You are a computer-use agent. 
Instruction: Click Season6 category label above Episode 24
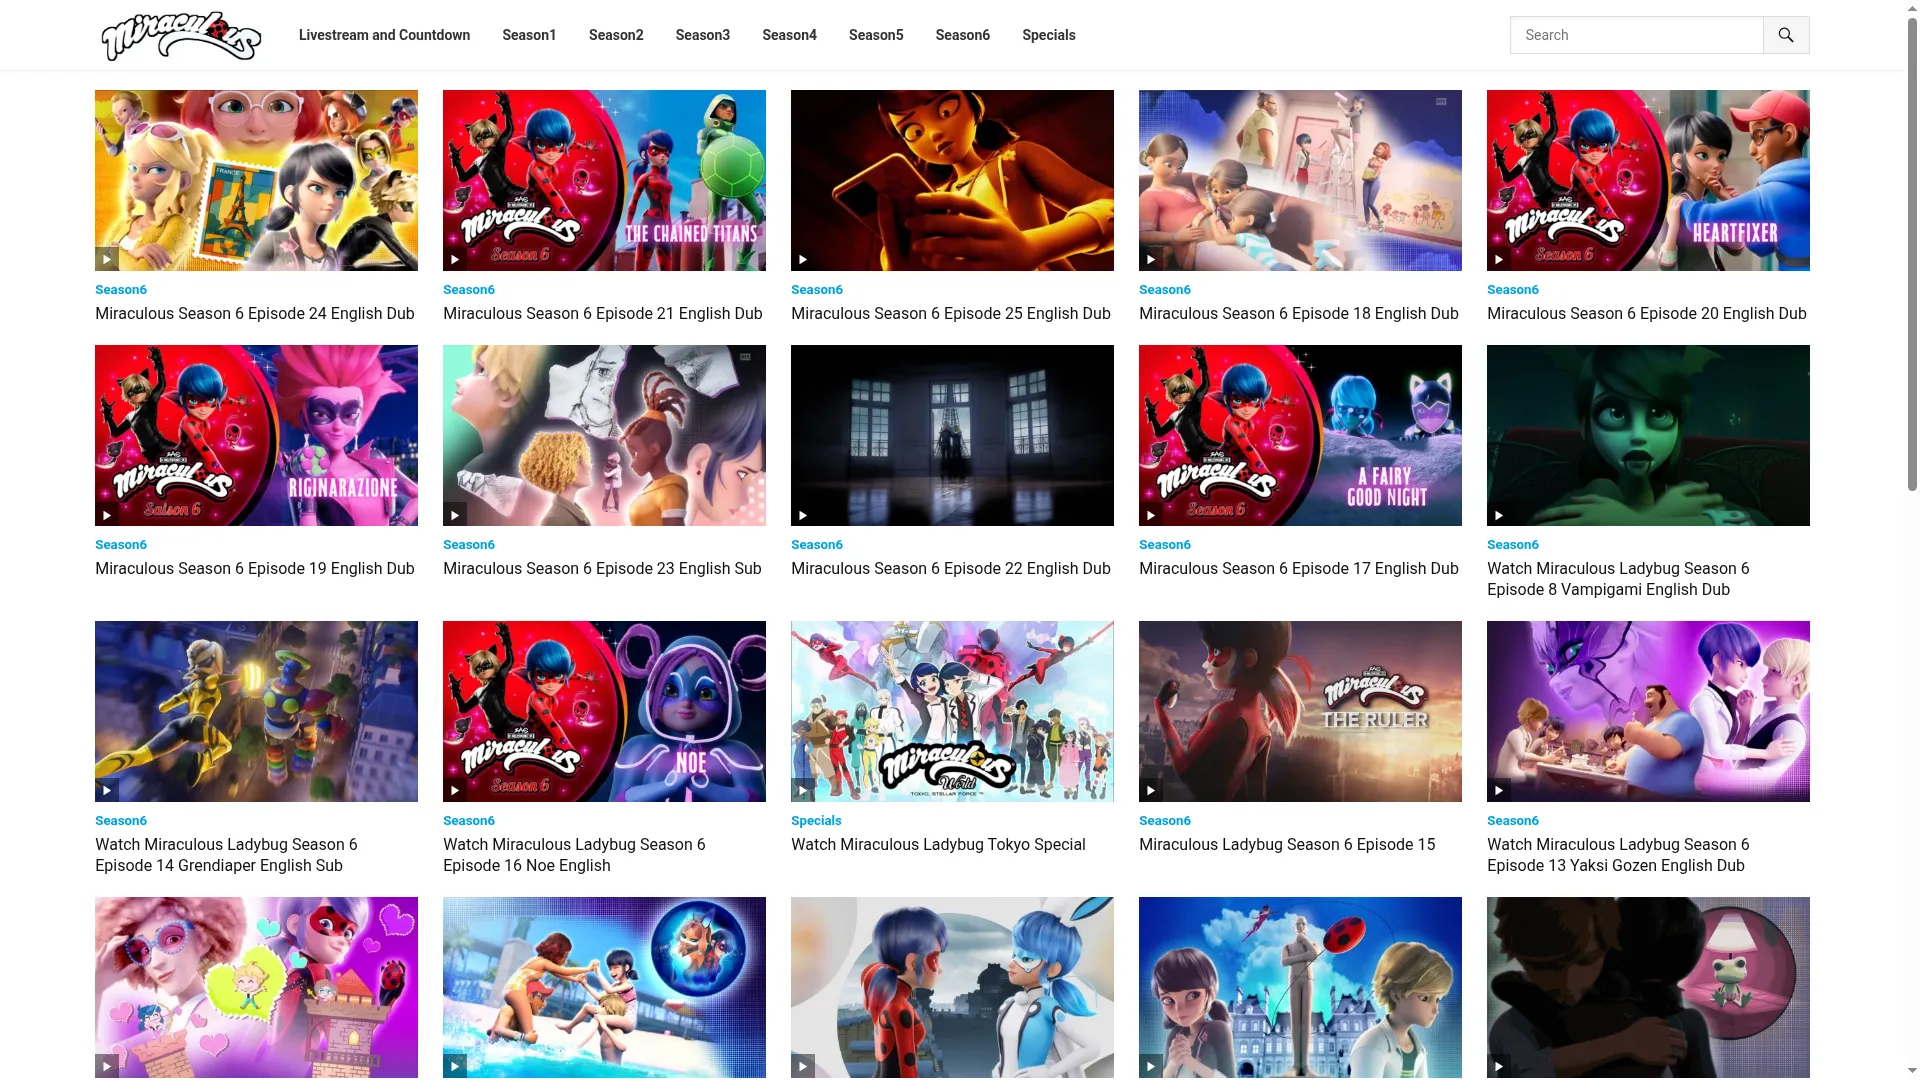(121, 290)
